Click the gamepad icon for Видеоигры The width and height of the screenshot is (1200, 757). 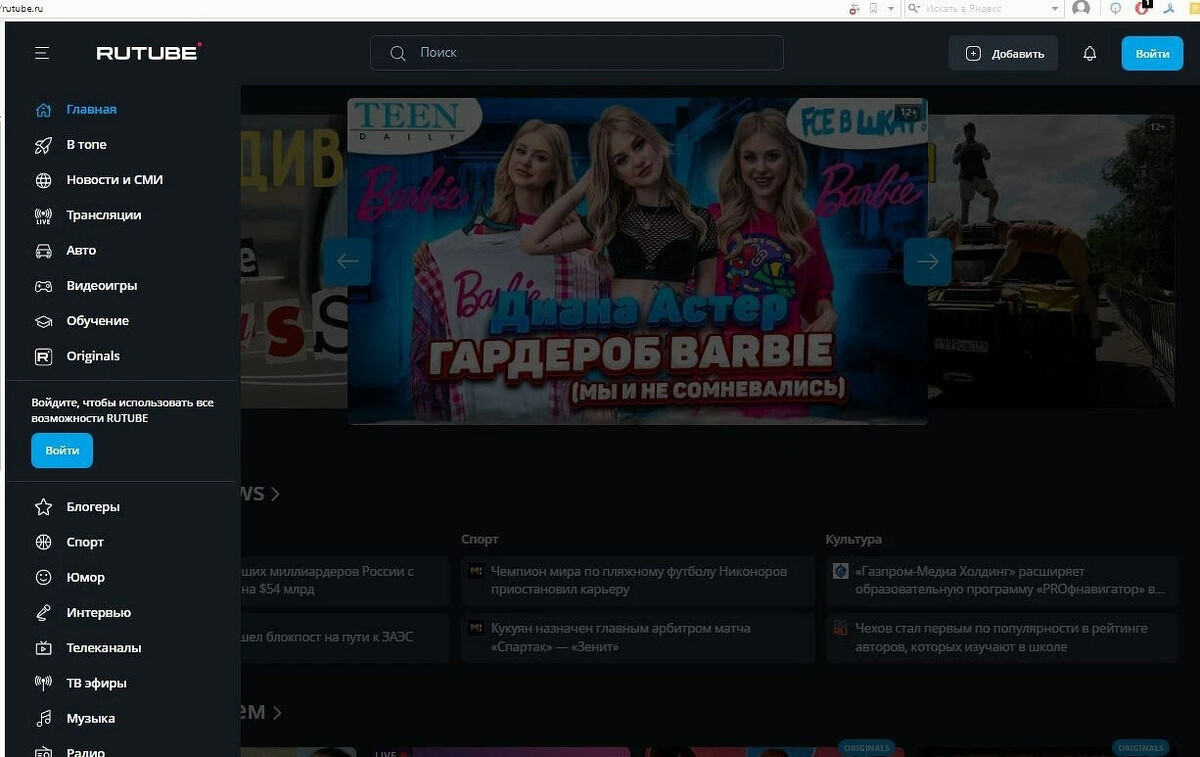(43, 286)
